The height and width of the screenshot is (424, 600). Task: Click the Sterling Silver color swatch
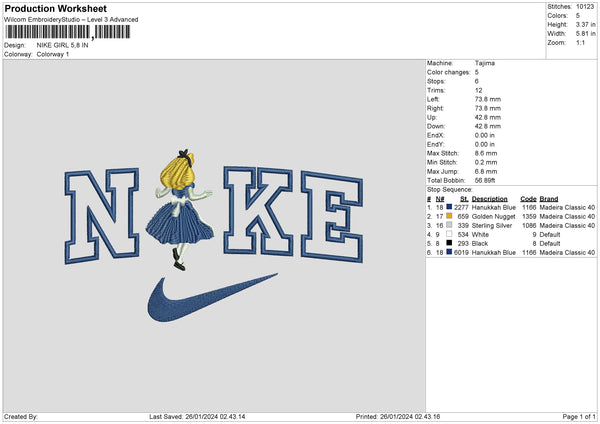[449, 225]
